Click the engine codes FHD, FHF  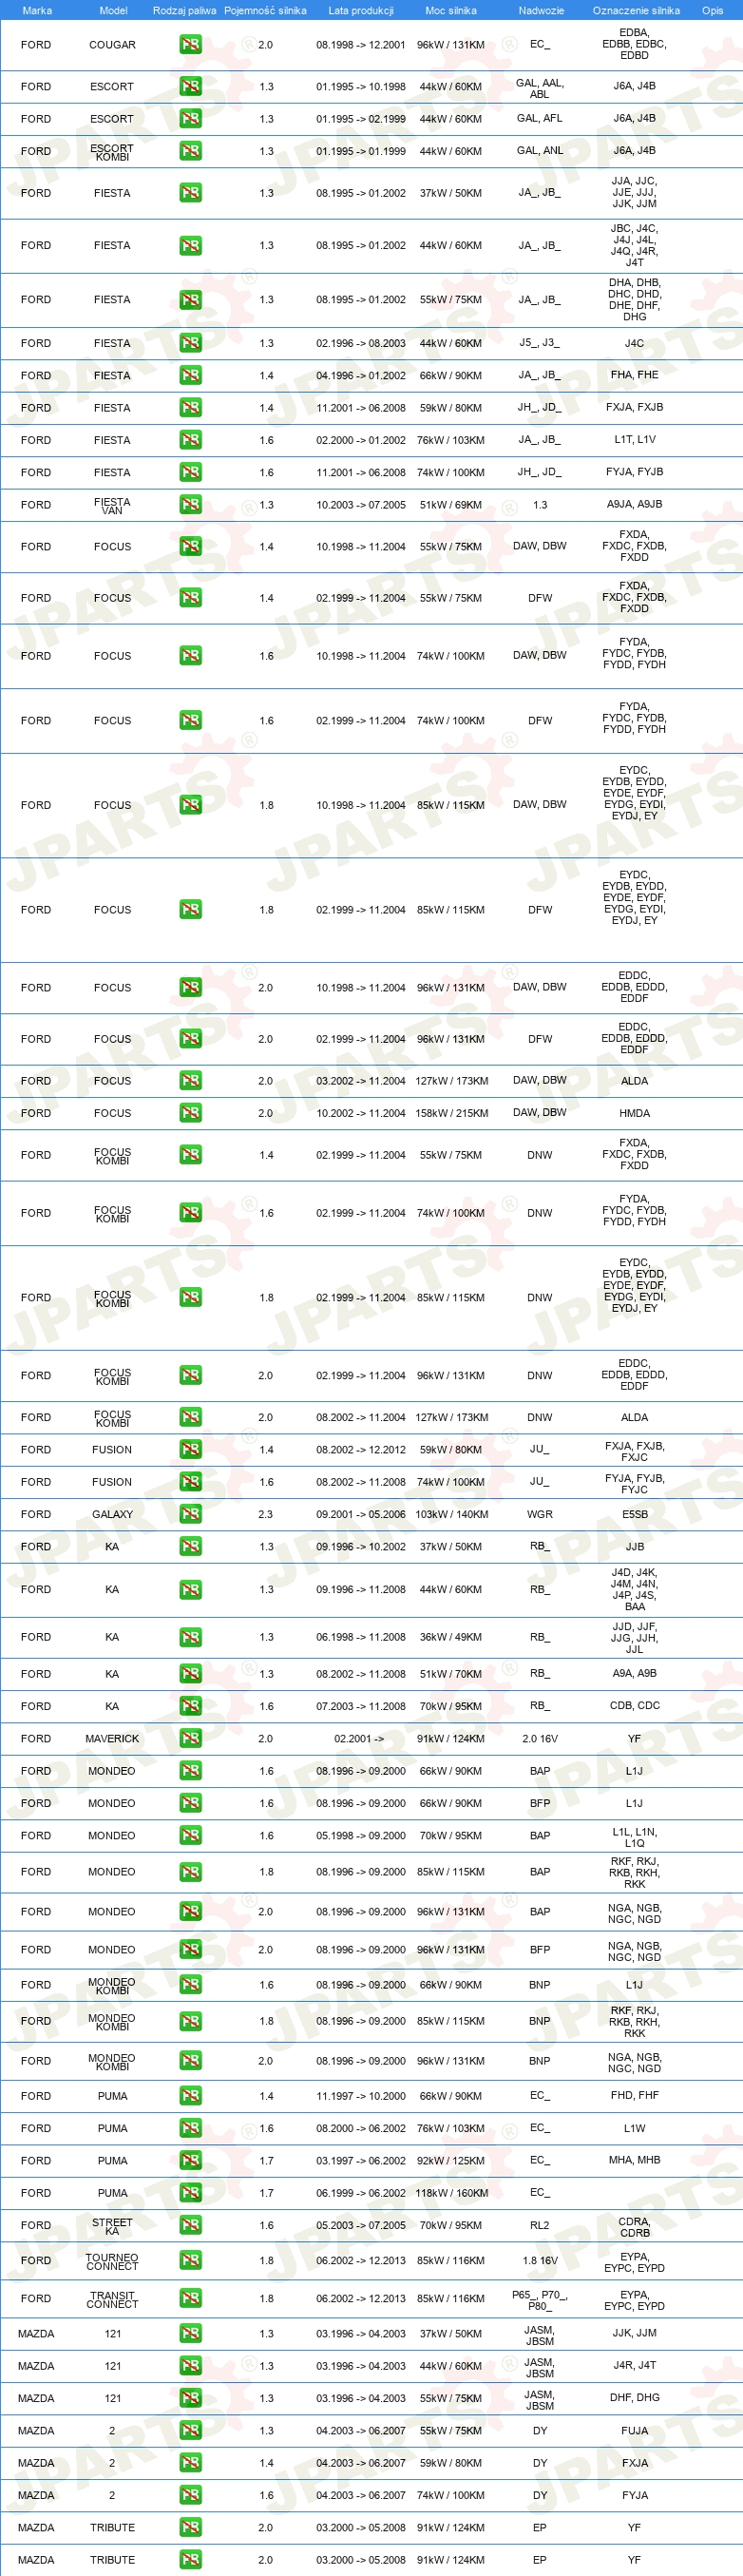[x=635, y=2095]
